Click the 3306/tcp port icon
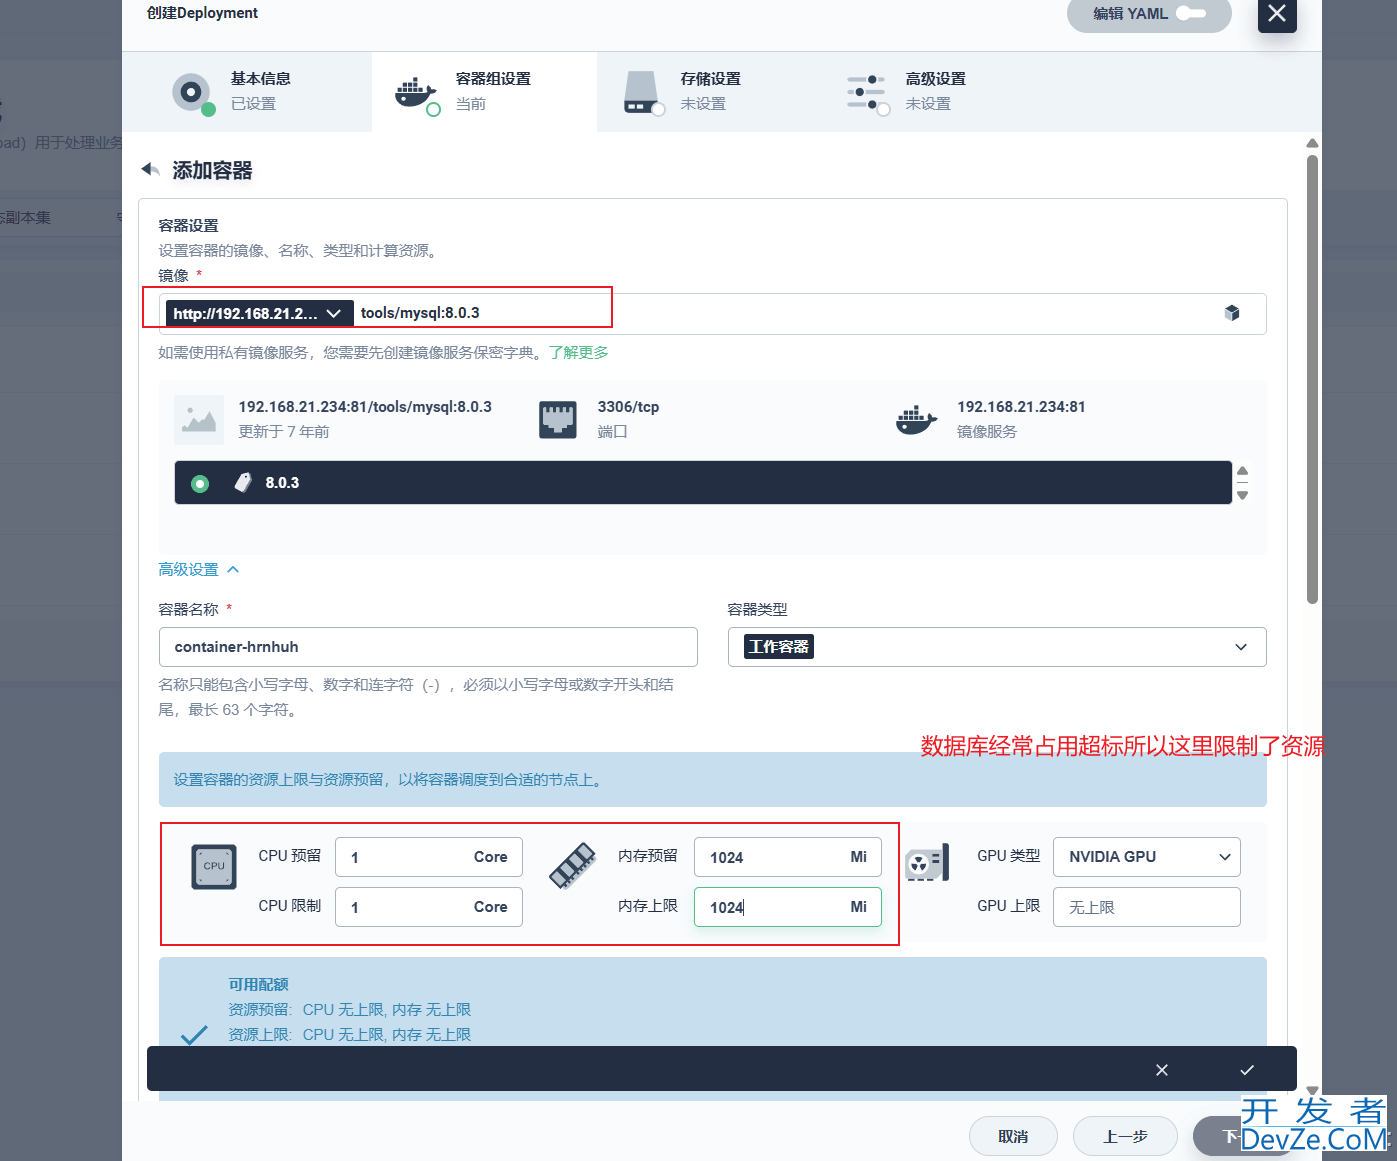 pyautogui.click(x=558, y=420)
